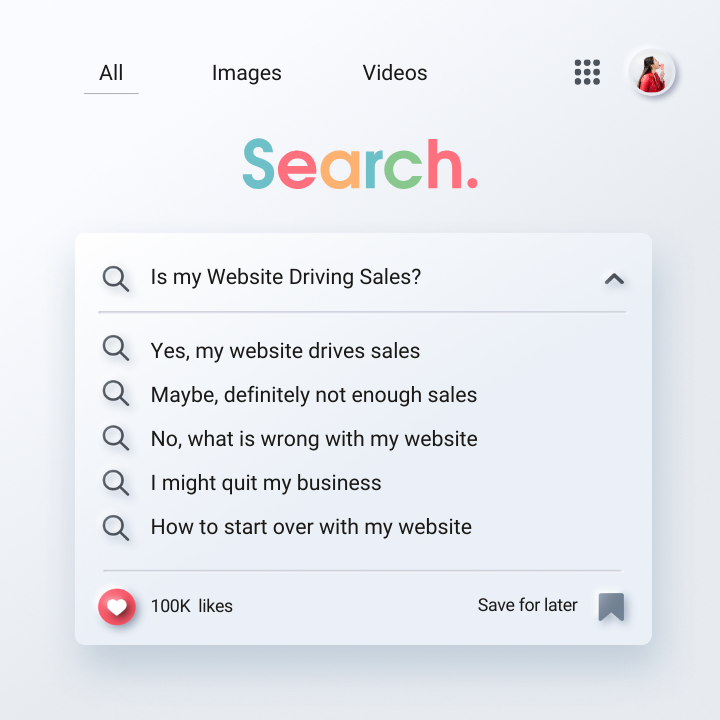The image size is (720, 720).
Task: Click the 'Save for later' text
Action: (x=527, y=605)
